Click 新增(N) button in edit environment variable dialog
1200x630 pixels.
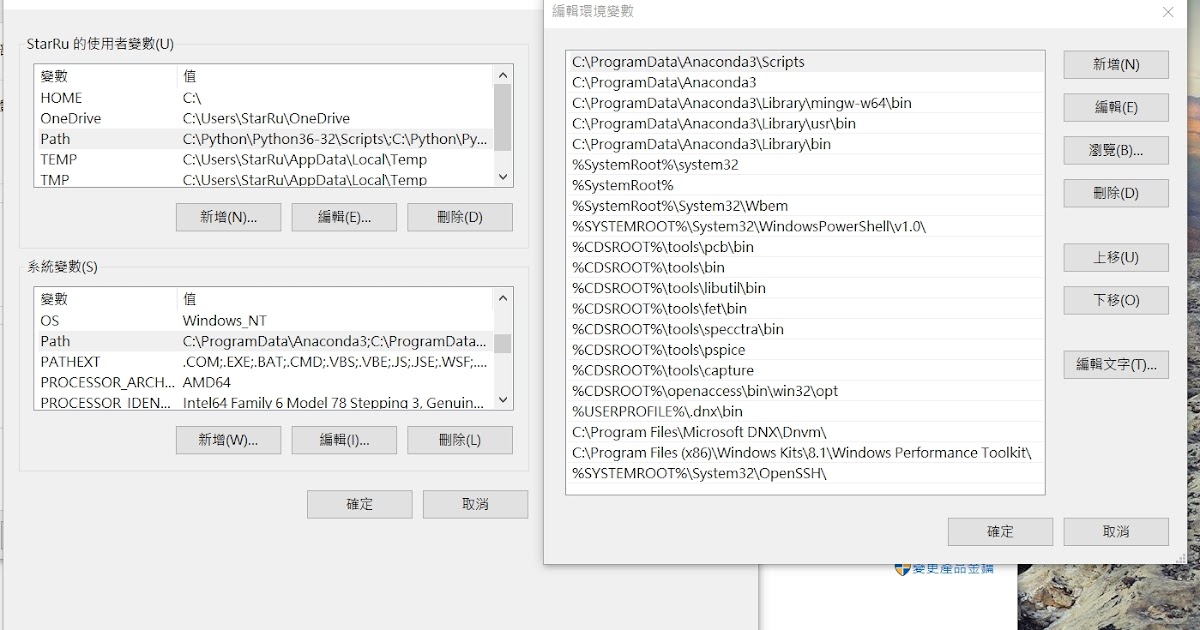pos(1116,64)
